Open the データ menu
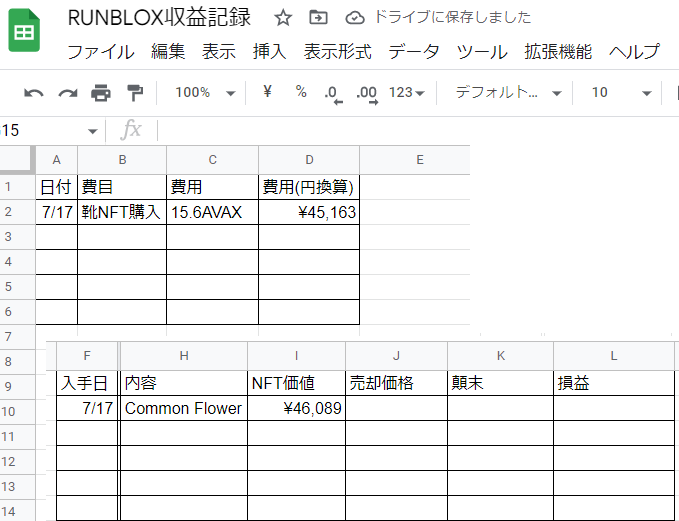Viewport: 679px width, 521px height. 414,52
